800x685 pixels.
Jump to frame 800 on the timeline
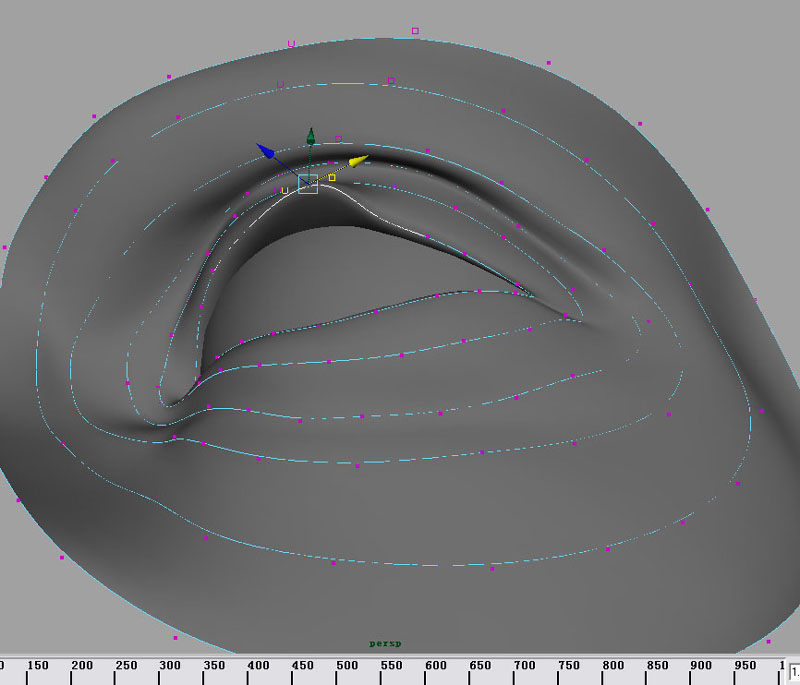click(613, 666)
